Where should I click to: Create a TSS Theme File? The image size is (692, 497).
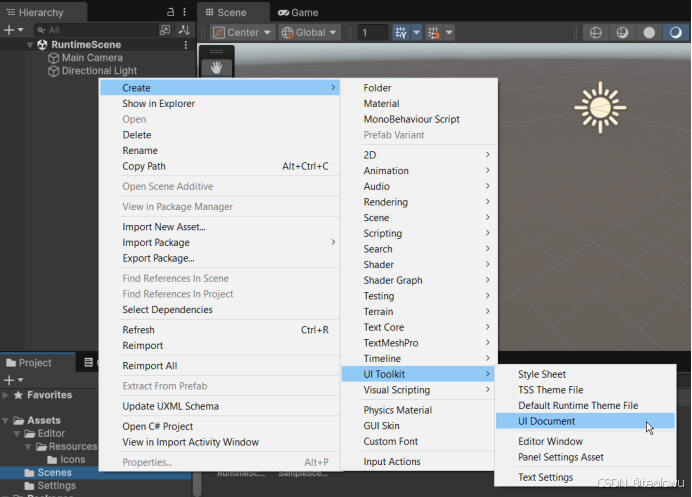tap(585, 390)
